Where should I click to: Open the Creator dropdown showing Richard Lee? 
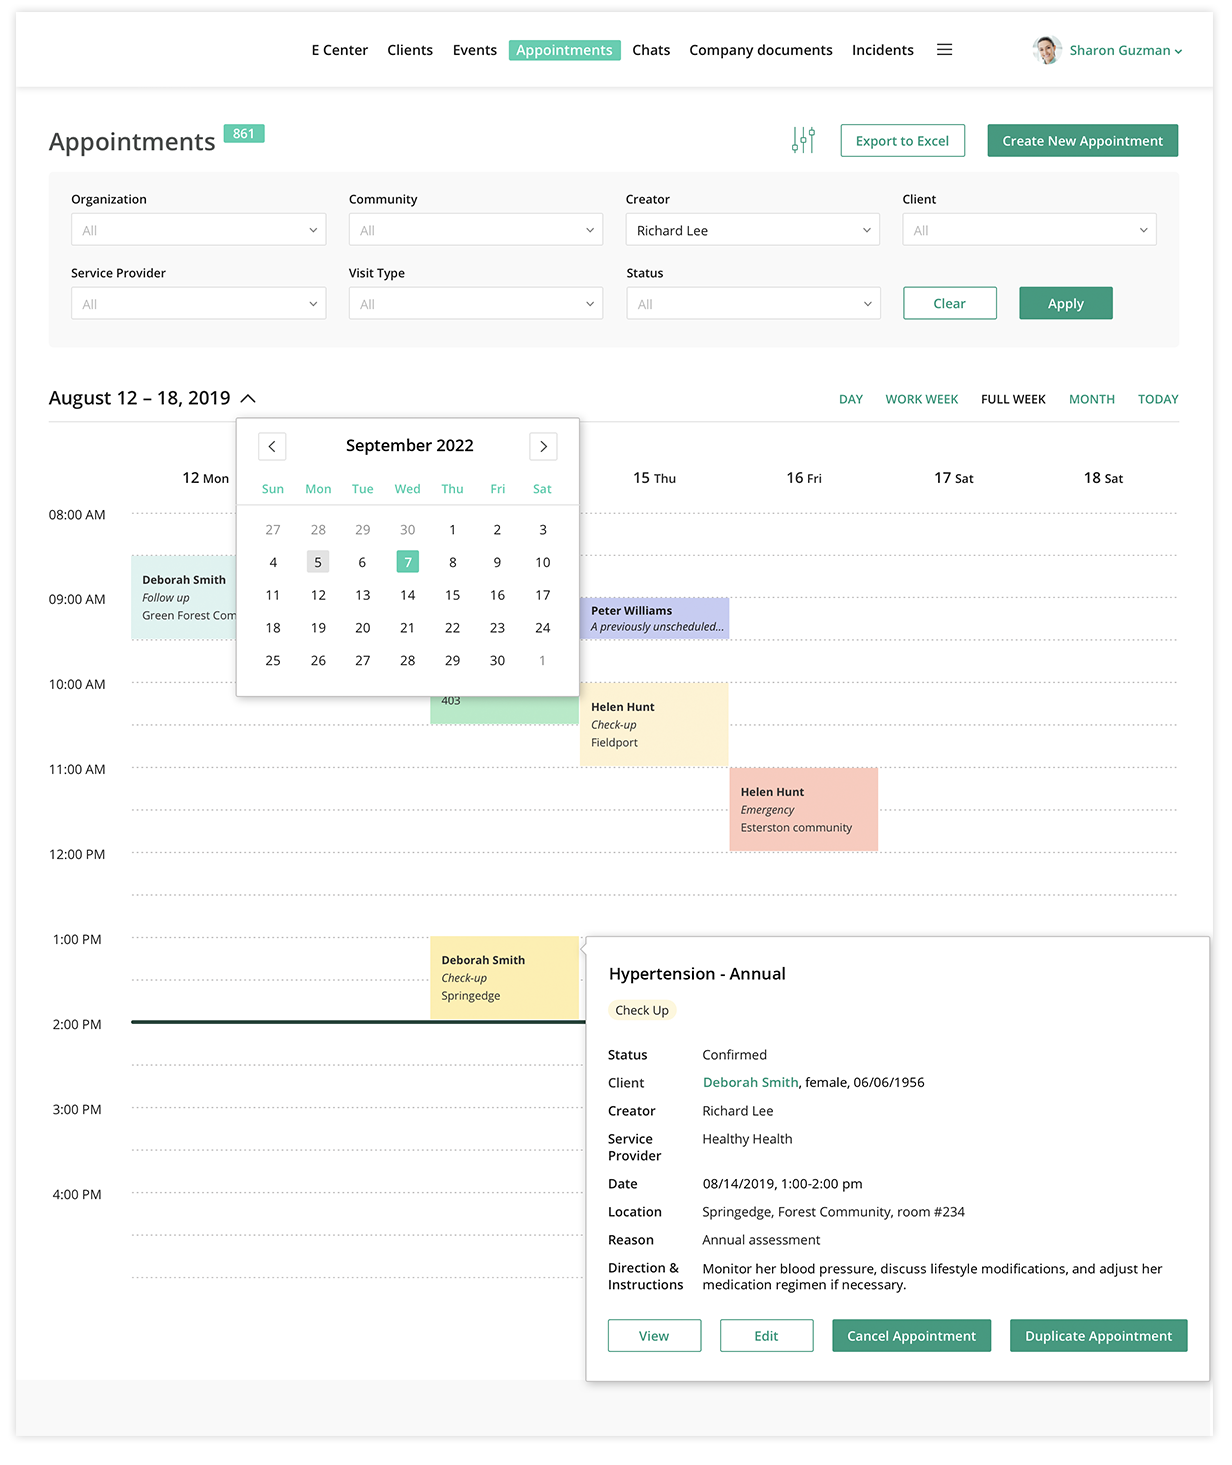(x=752, y=230)
